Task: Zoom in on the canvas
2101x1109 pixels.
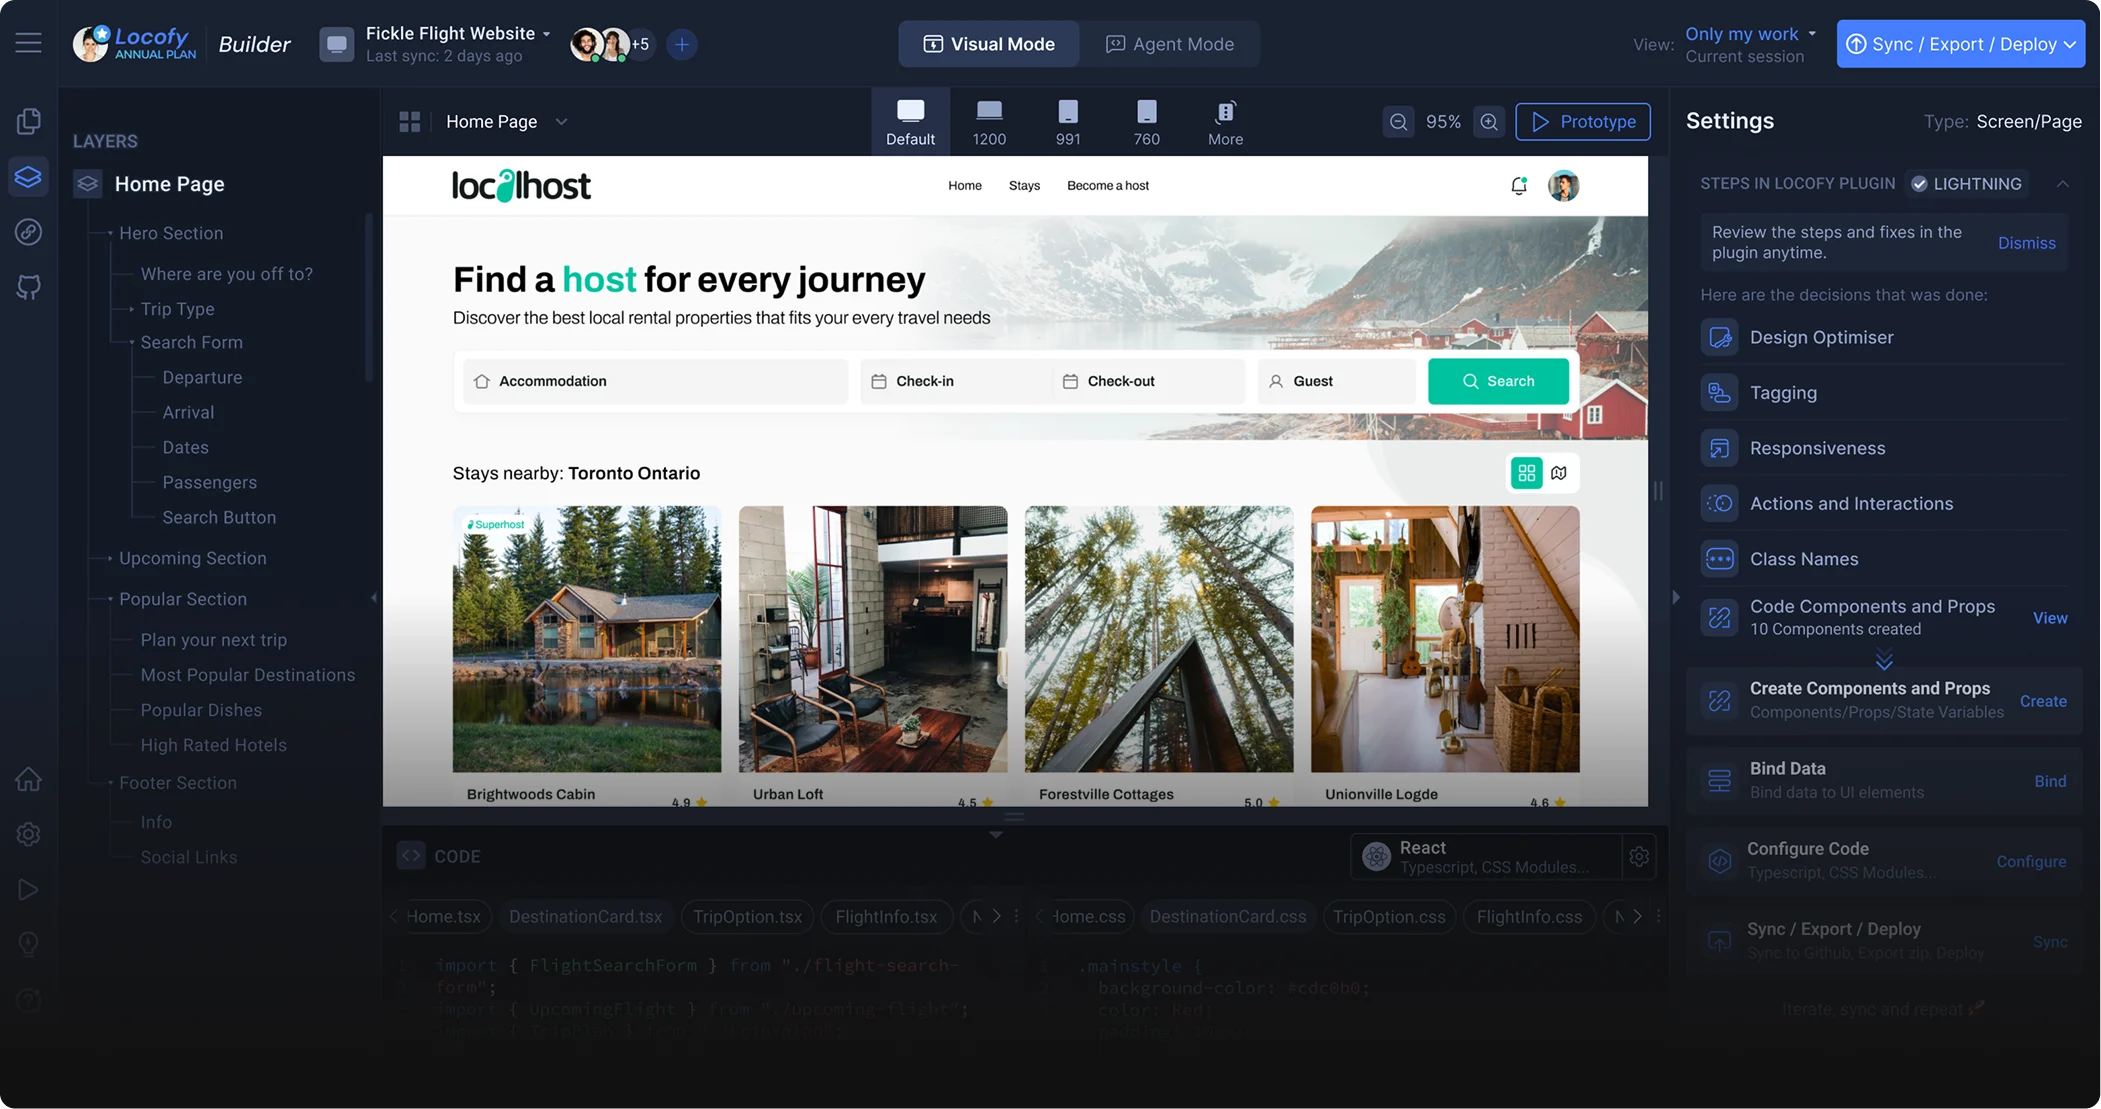Action: coord(1489,122)
